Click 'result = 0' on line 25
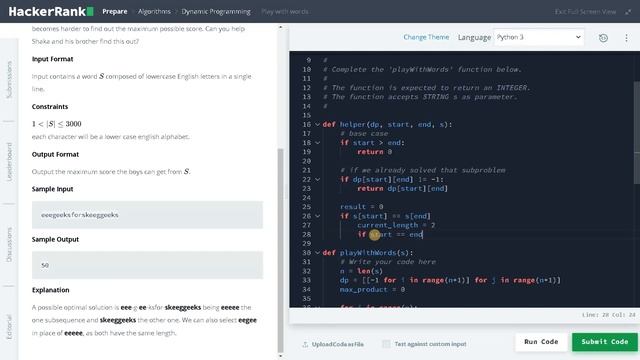Viewport: 640px width, 360px height. pos(362,207)
